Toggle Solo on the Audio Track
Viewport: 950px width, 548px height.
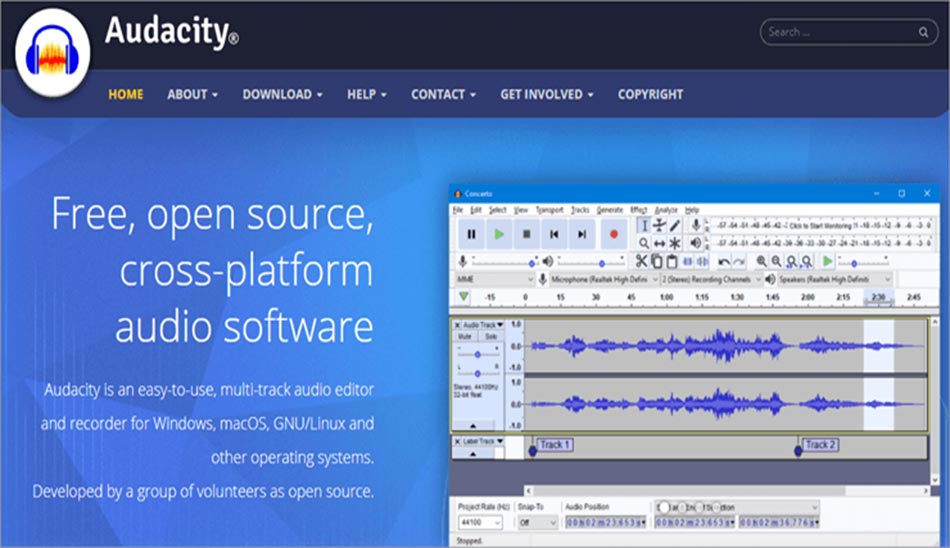click(x=491, y=336)
